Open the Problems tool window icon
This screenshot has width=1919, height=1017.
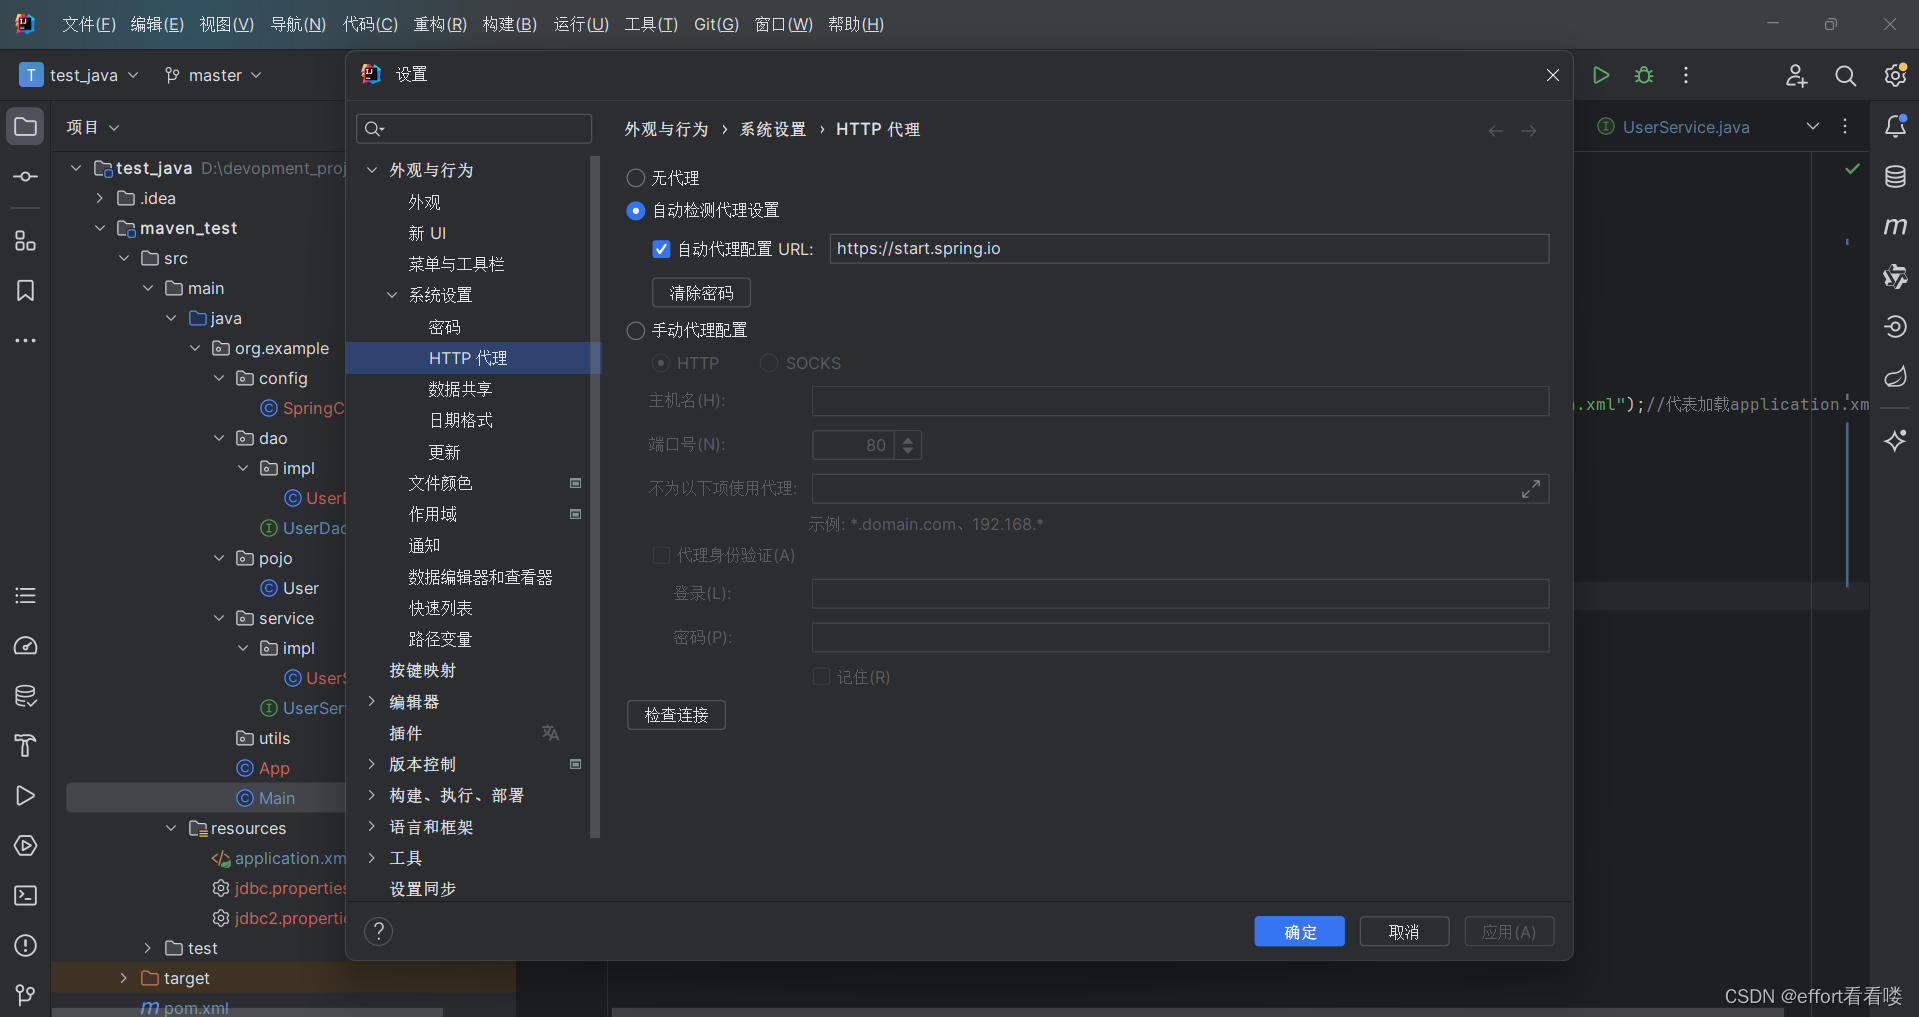click(26, 946)
